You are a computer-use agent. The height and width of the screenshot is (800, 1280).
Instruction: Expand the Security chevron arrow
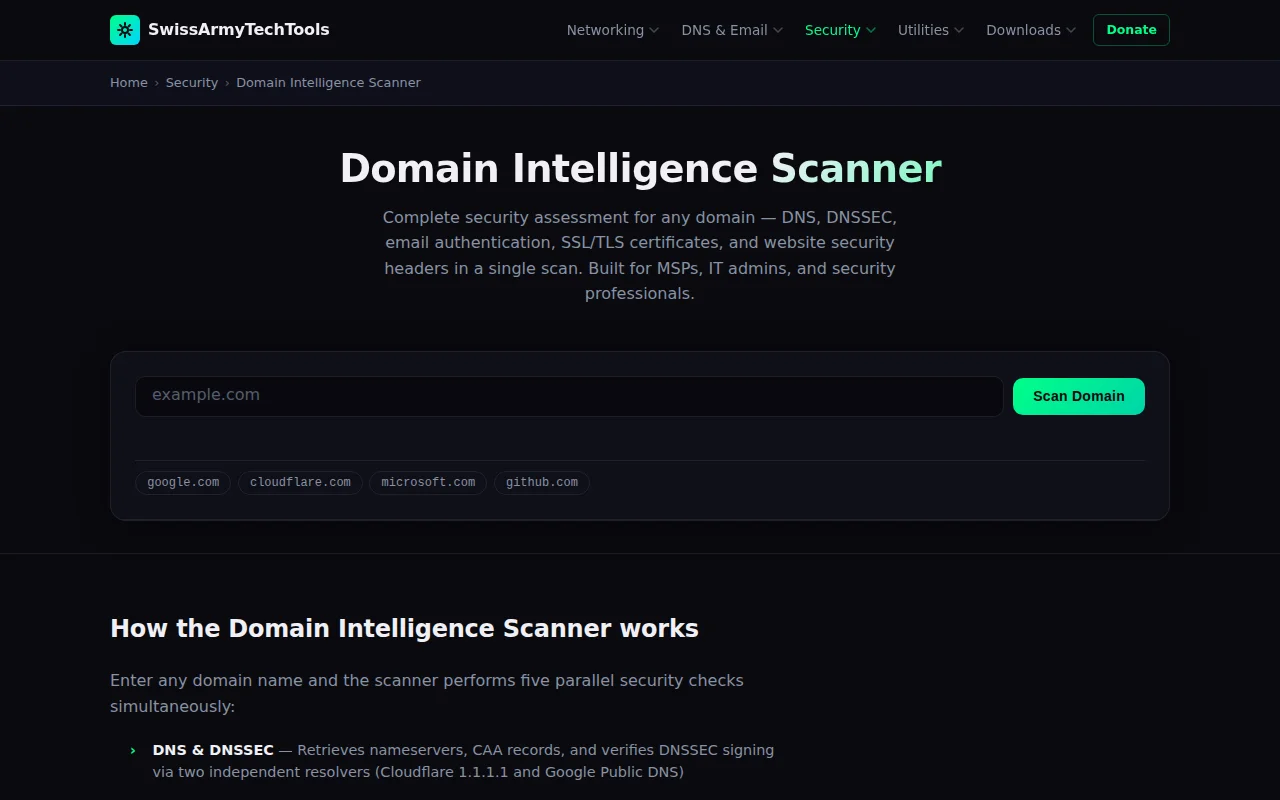[x=871, y=30]
